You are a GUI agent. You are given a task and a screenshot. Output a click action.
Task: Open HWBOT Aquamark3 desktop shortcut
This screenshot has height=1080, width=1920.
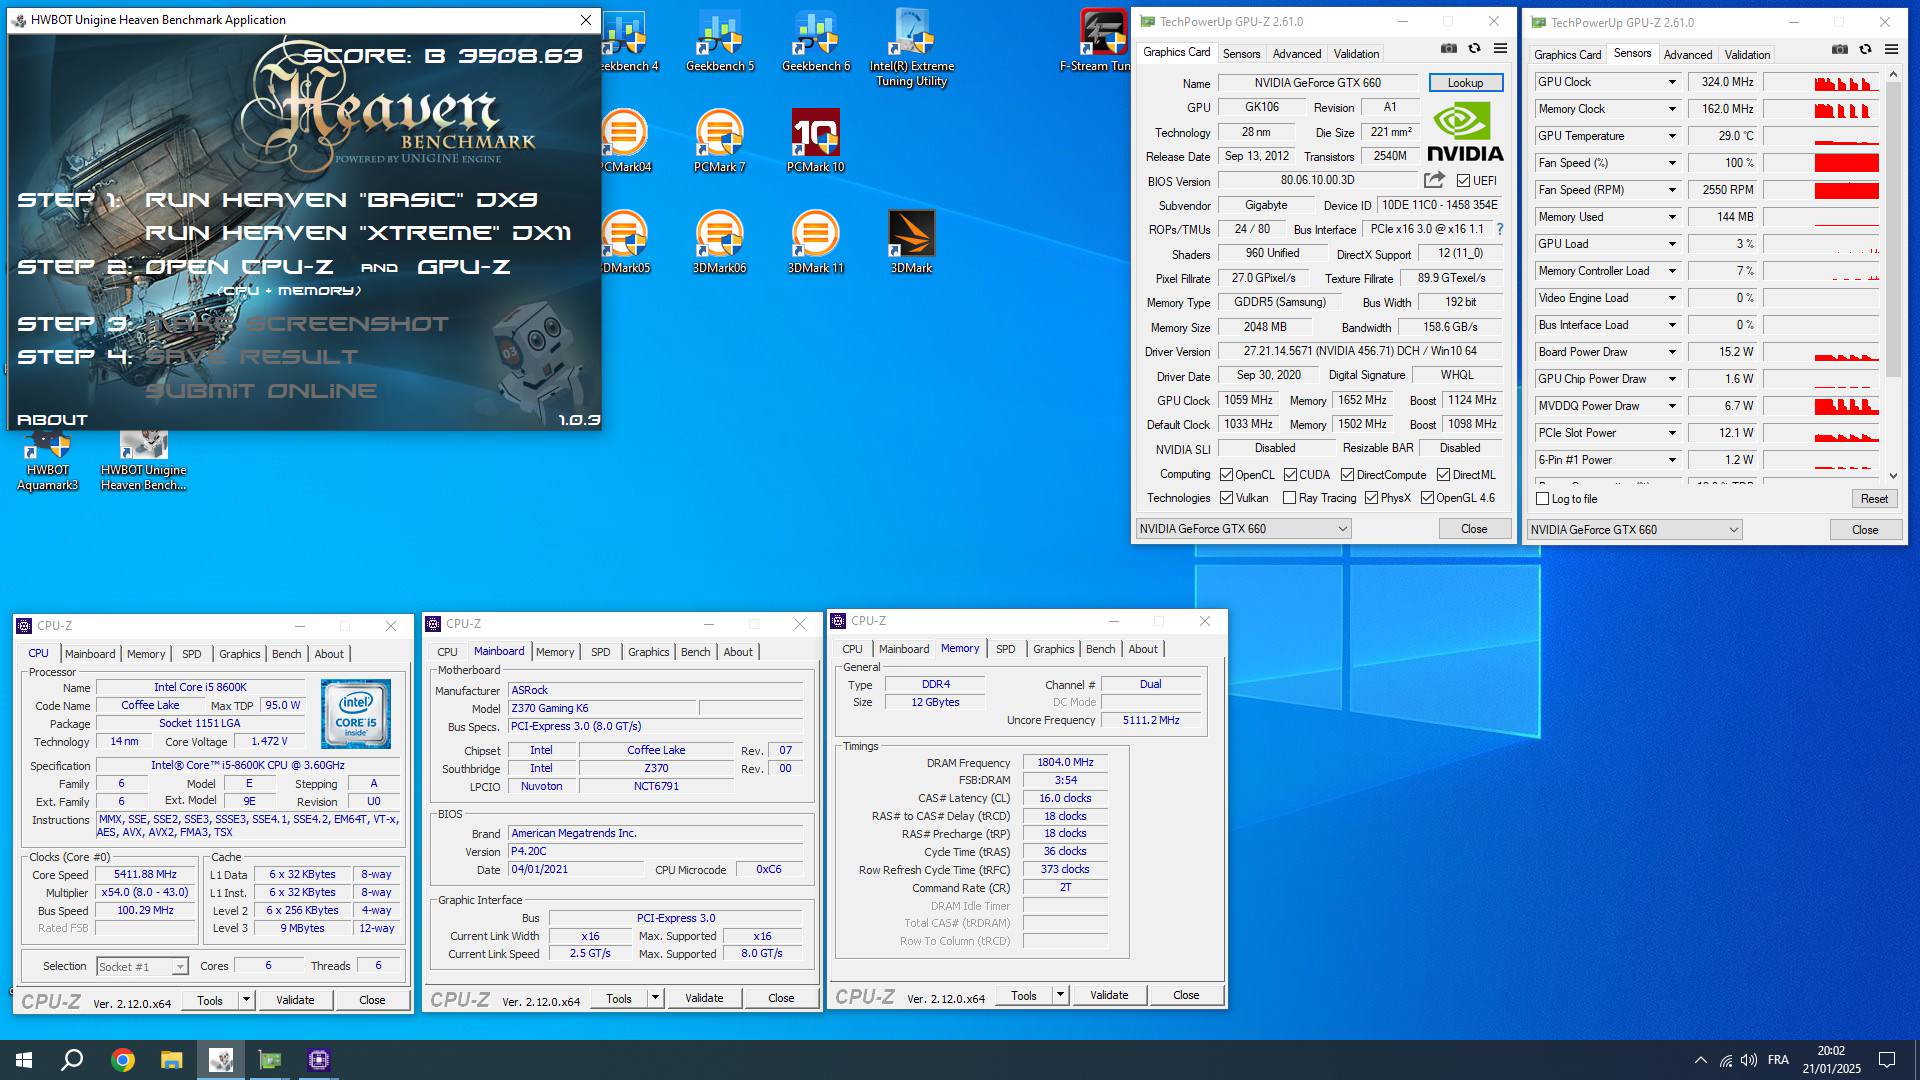(x=48, y=462)
